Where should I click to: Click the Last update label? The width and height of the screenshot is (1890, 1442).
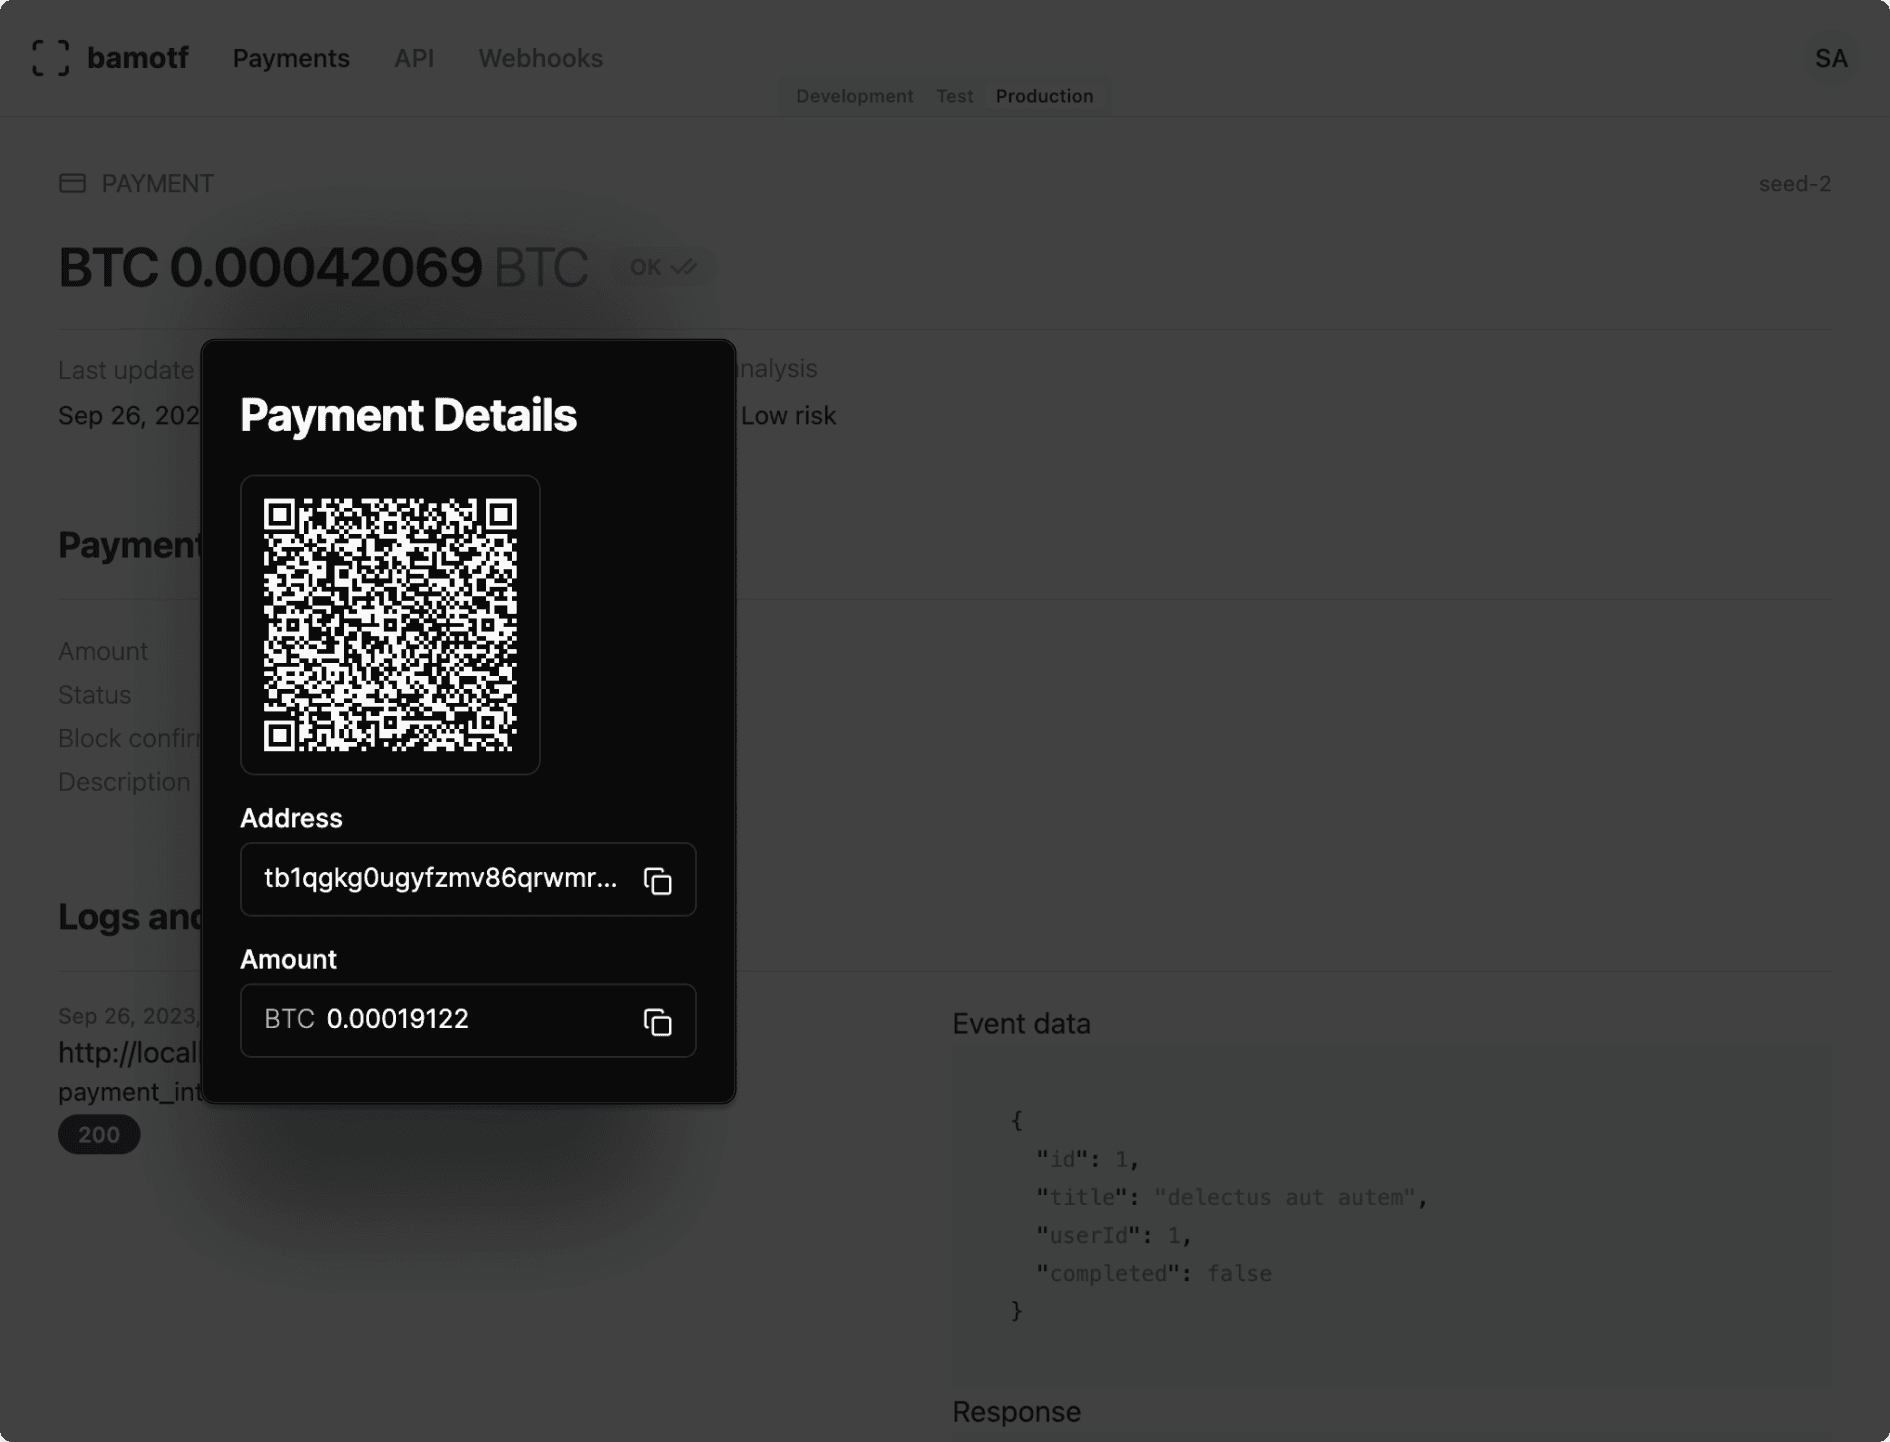126,370
